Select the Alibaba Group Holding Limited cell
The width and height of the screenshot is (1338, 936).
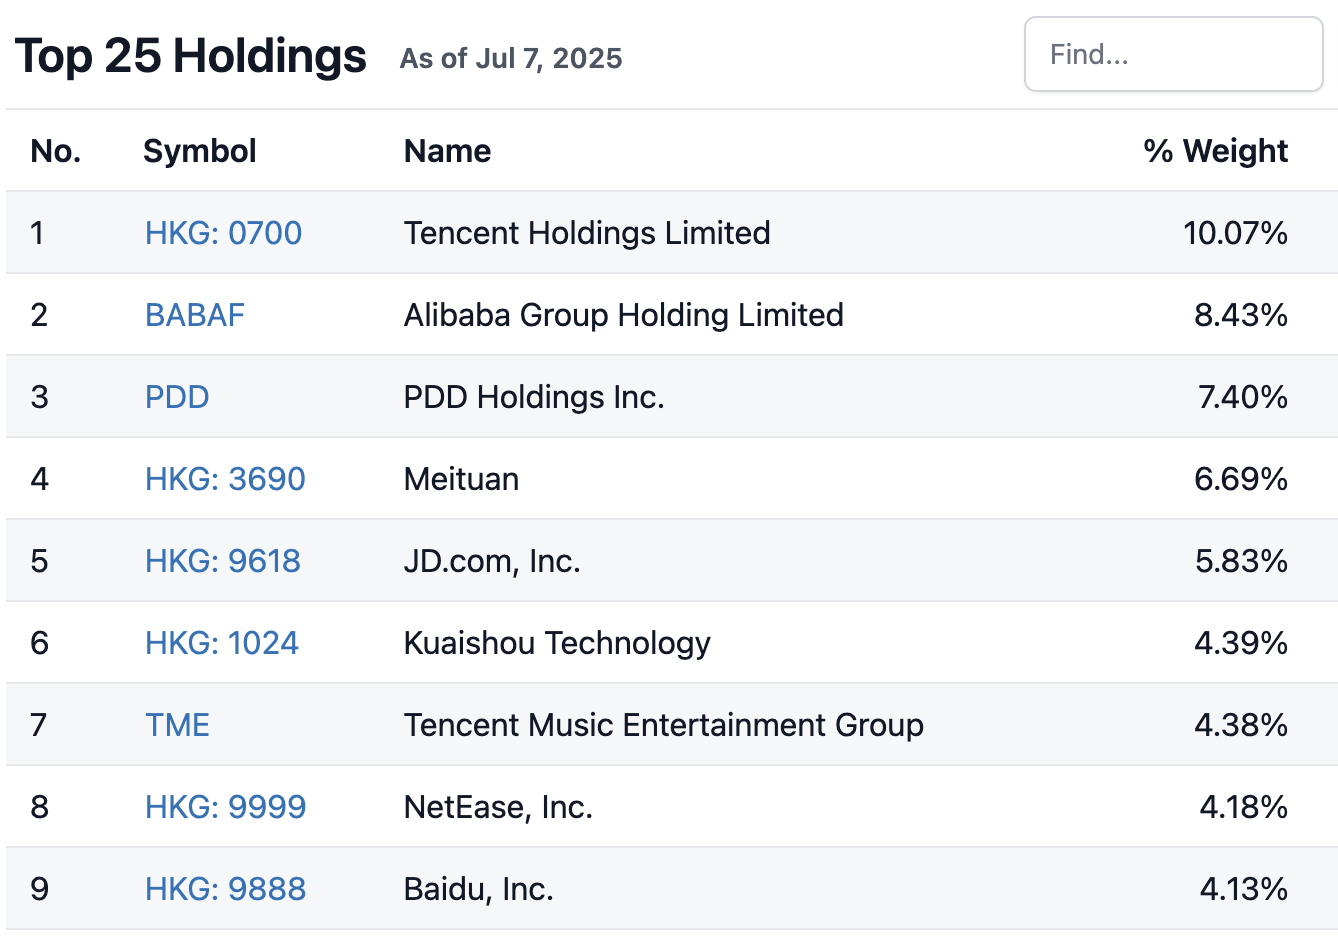click(623, 315)
